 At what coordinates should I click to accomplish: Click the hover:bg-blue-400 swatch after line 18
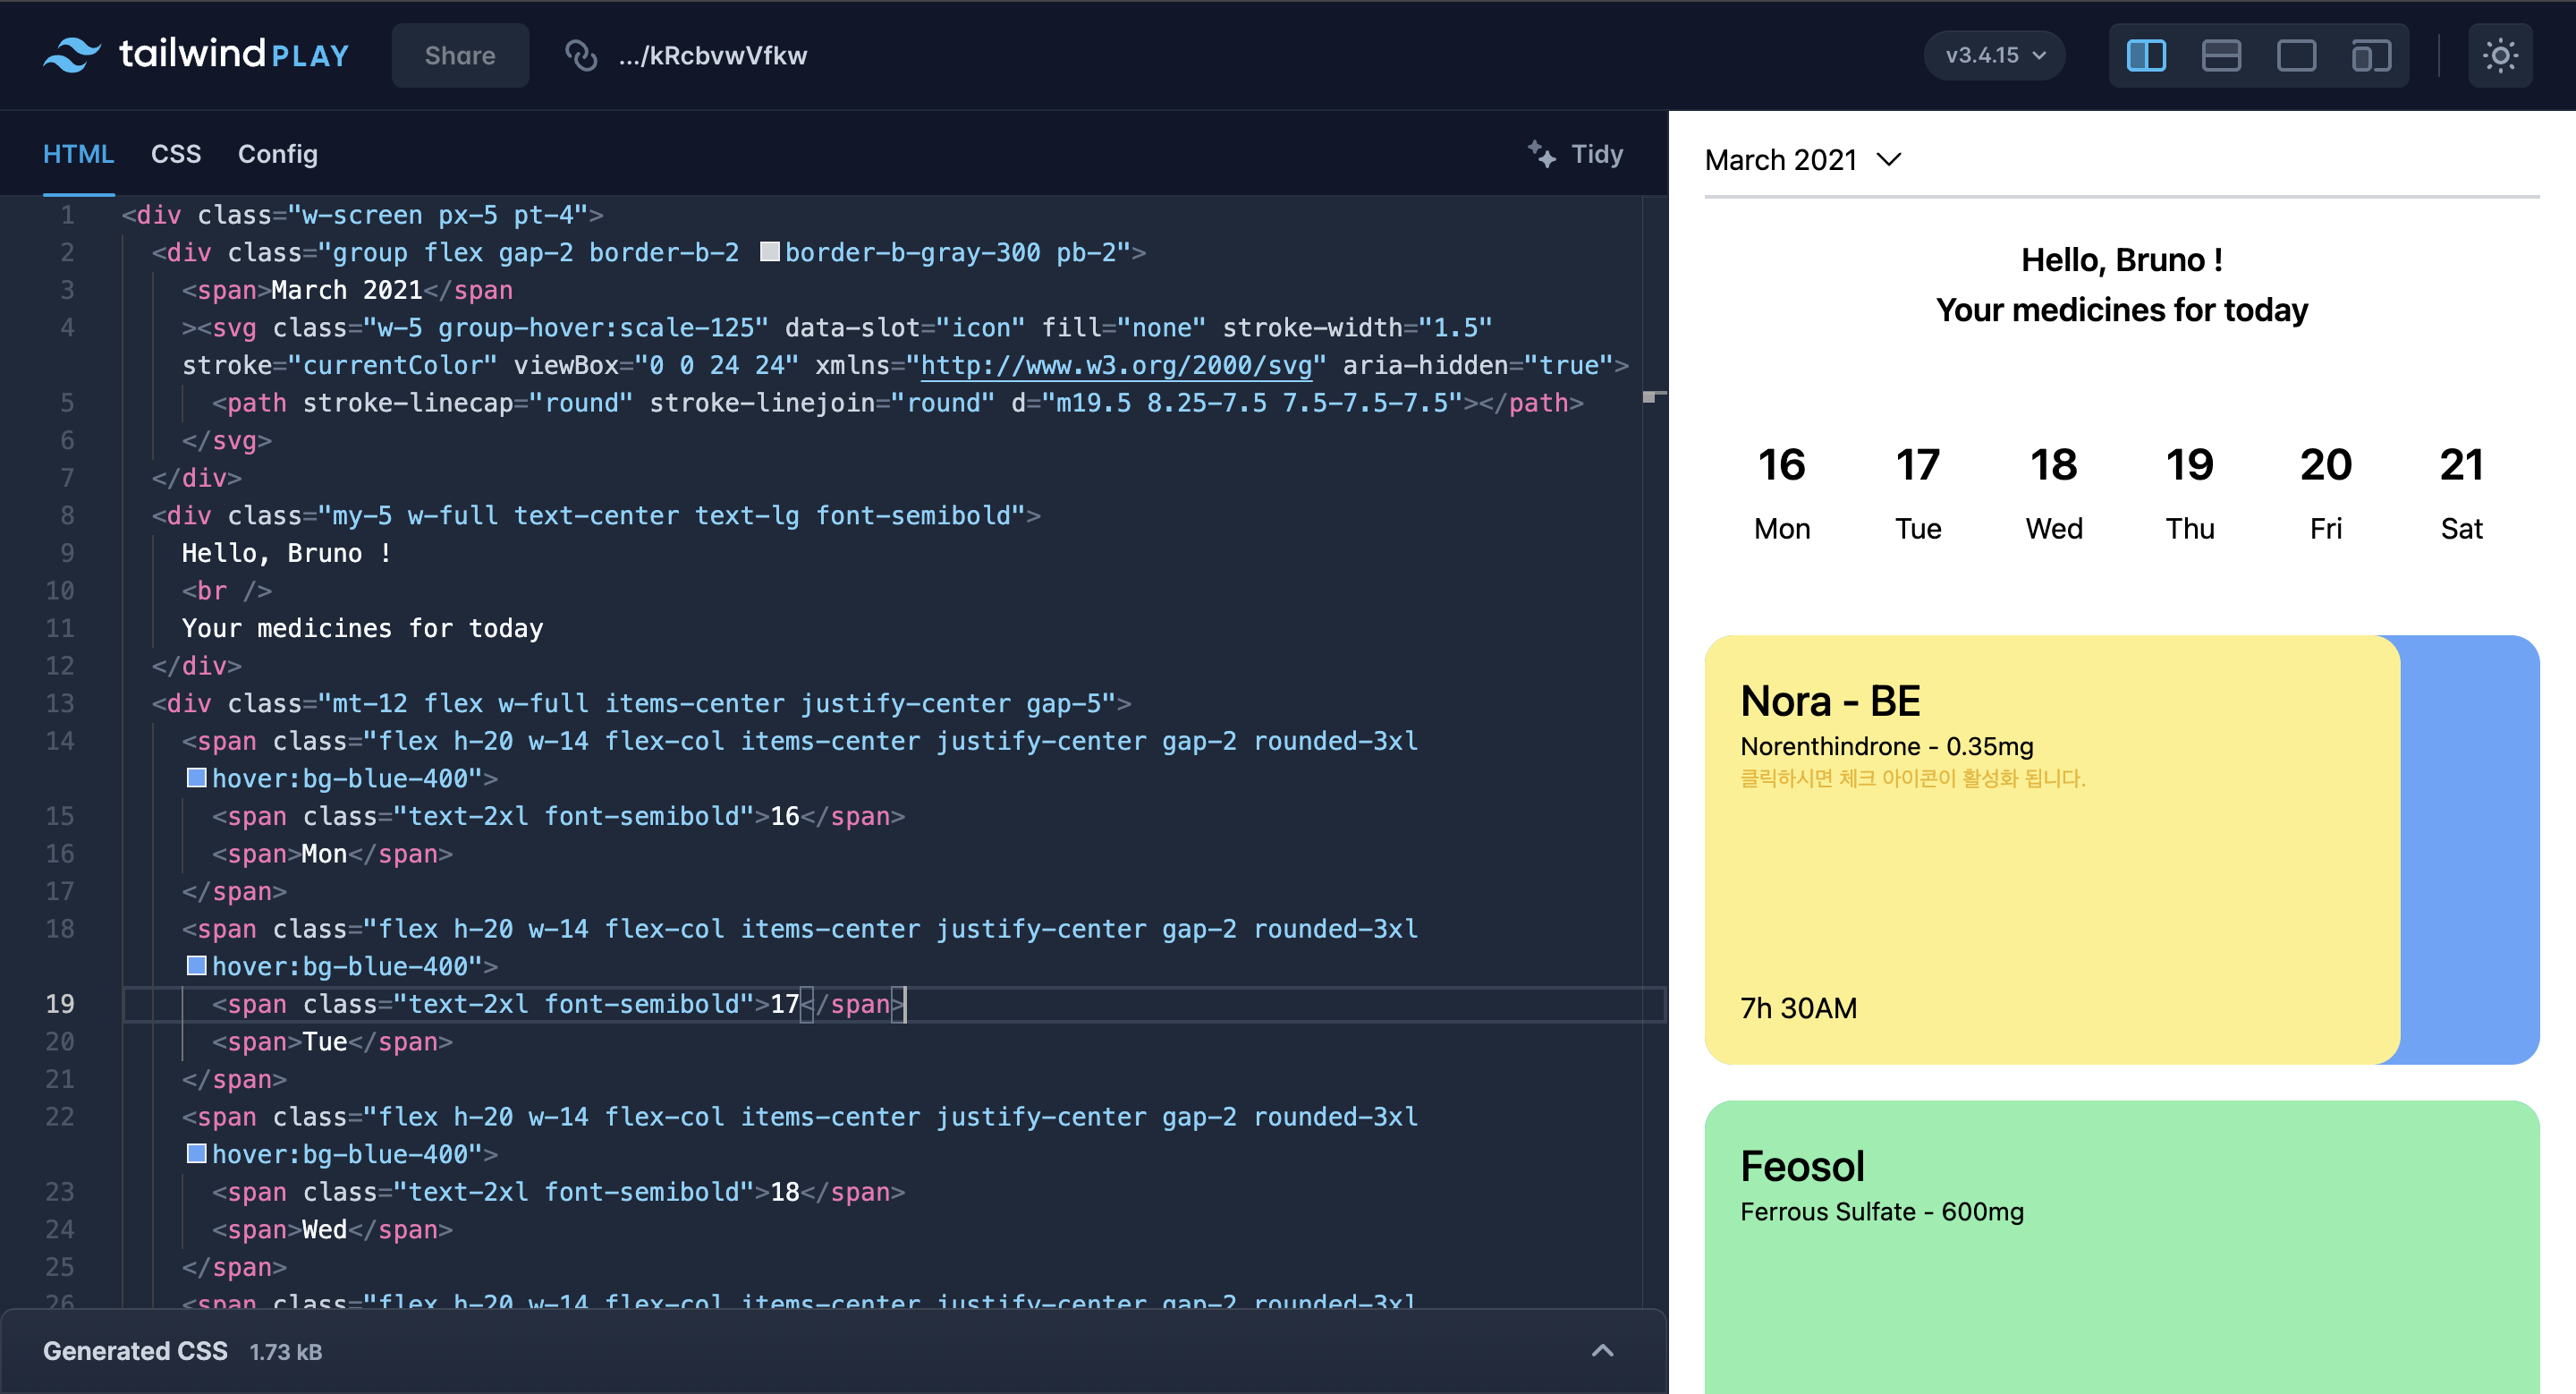[197, 966]
